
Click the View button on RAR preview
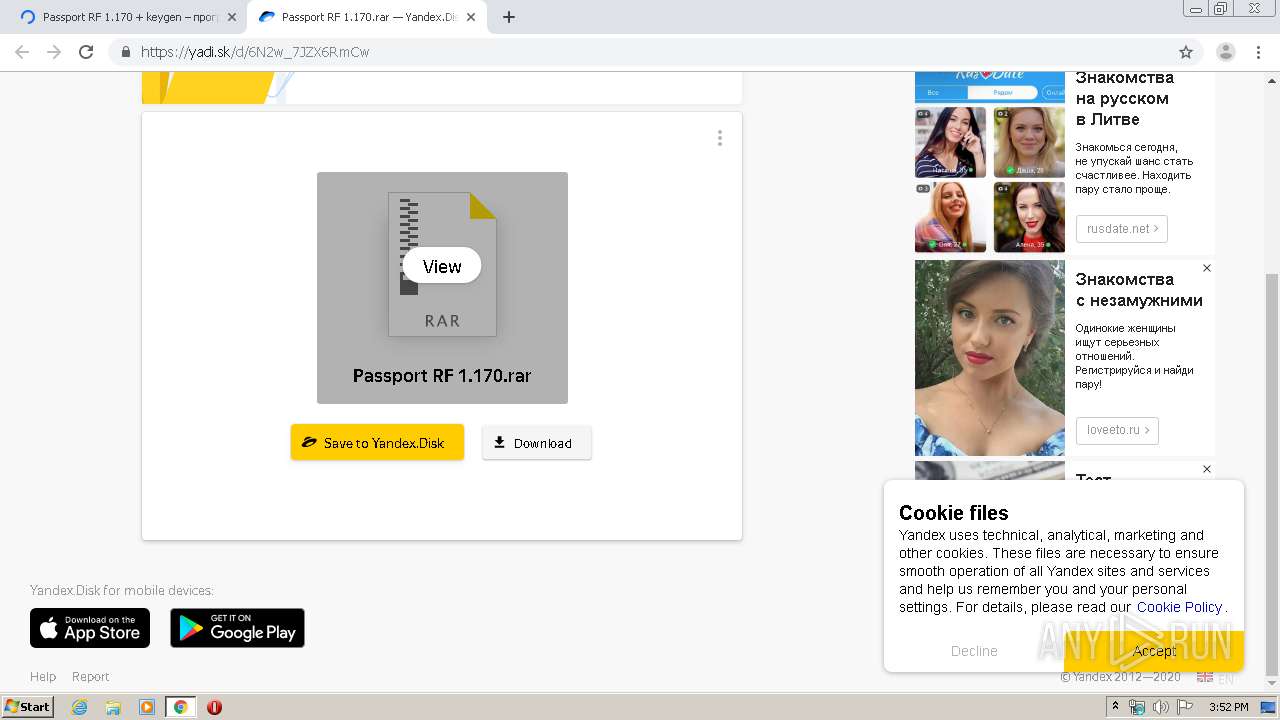442,266
